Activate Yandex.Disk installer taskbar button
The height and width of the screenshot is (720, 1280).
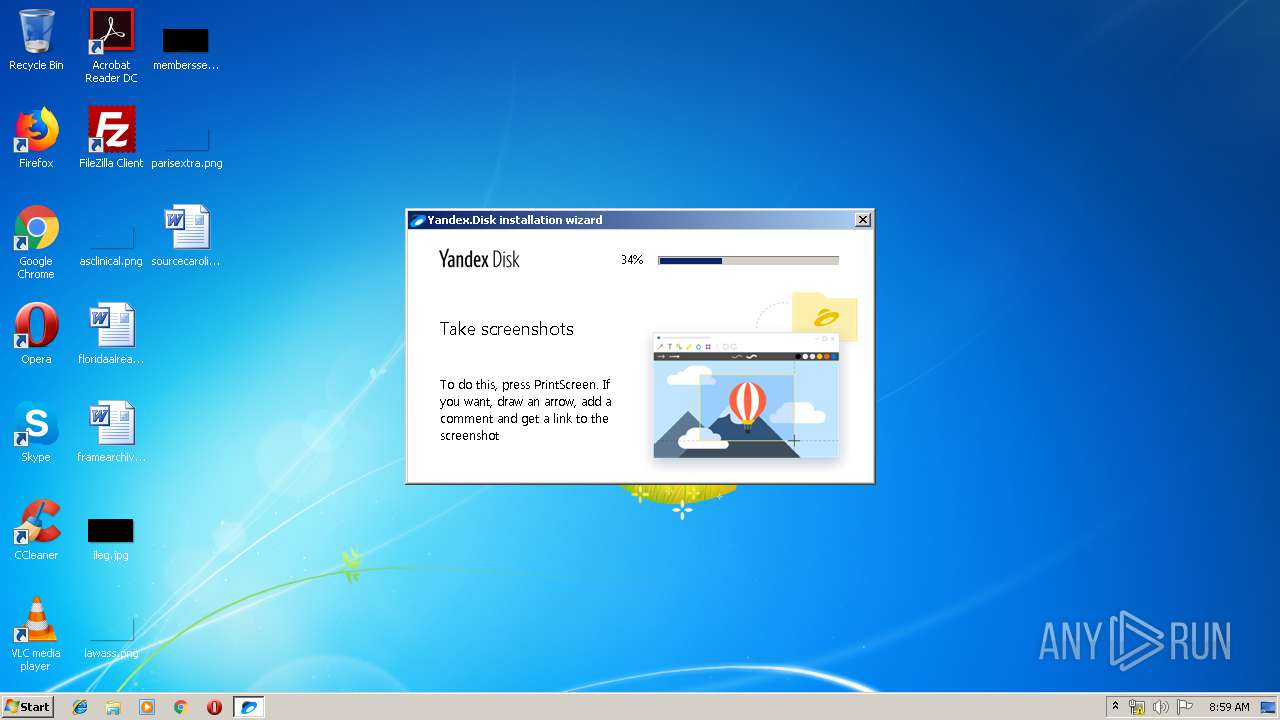click(249, 707)
